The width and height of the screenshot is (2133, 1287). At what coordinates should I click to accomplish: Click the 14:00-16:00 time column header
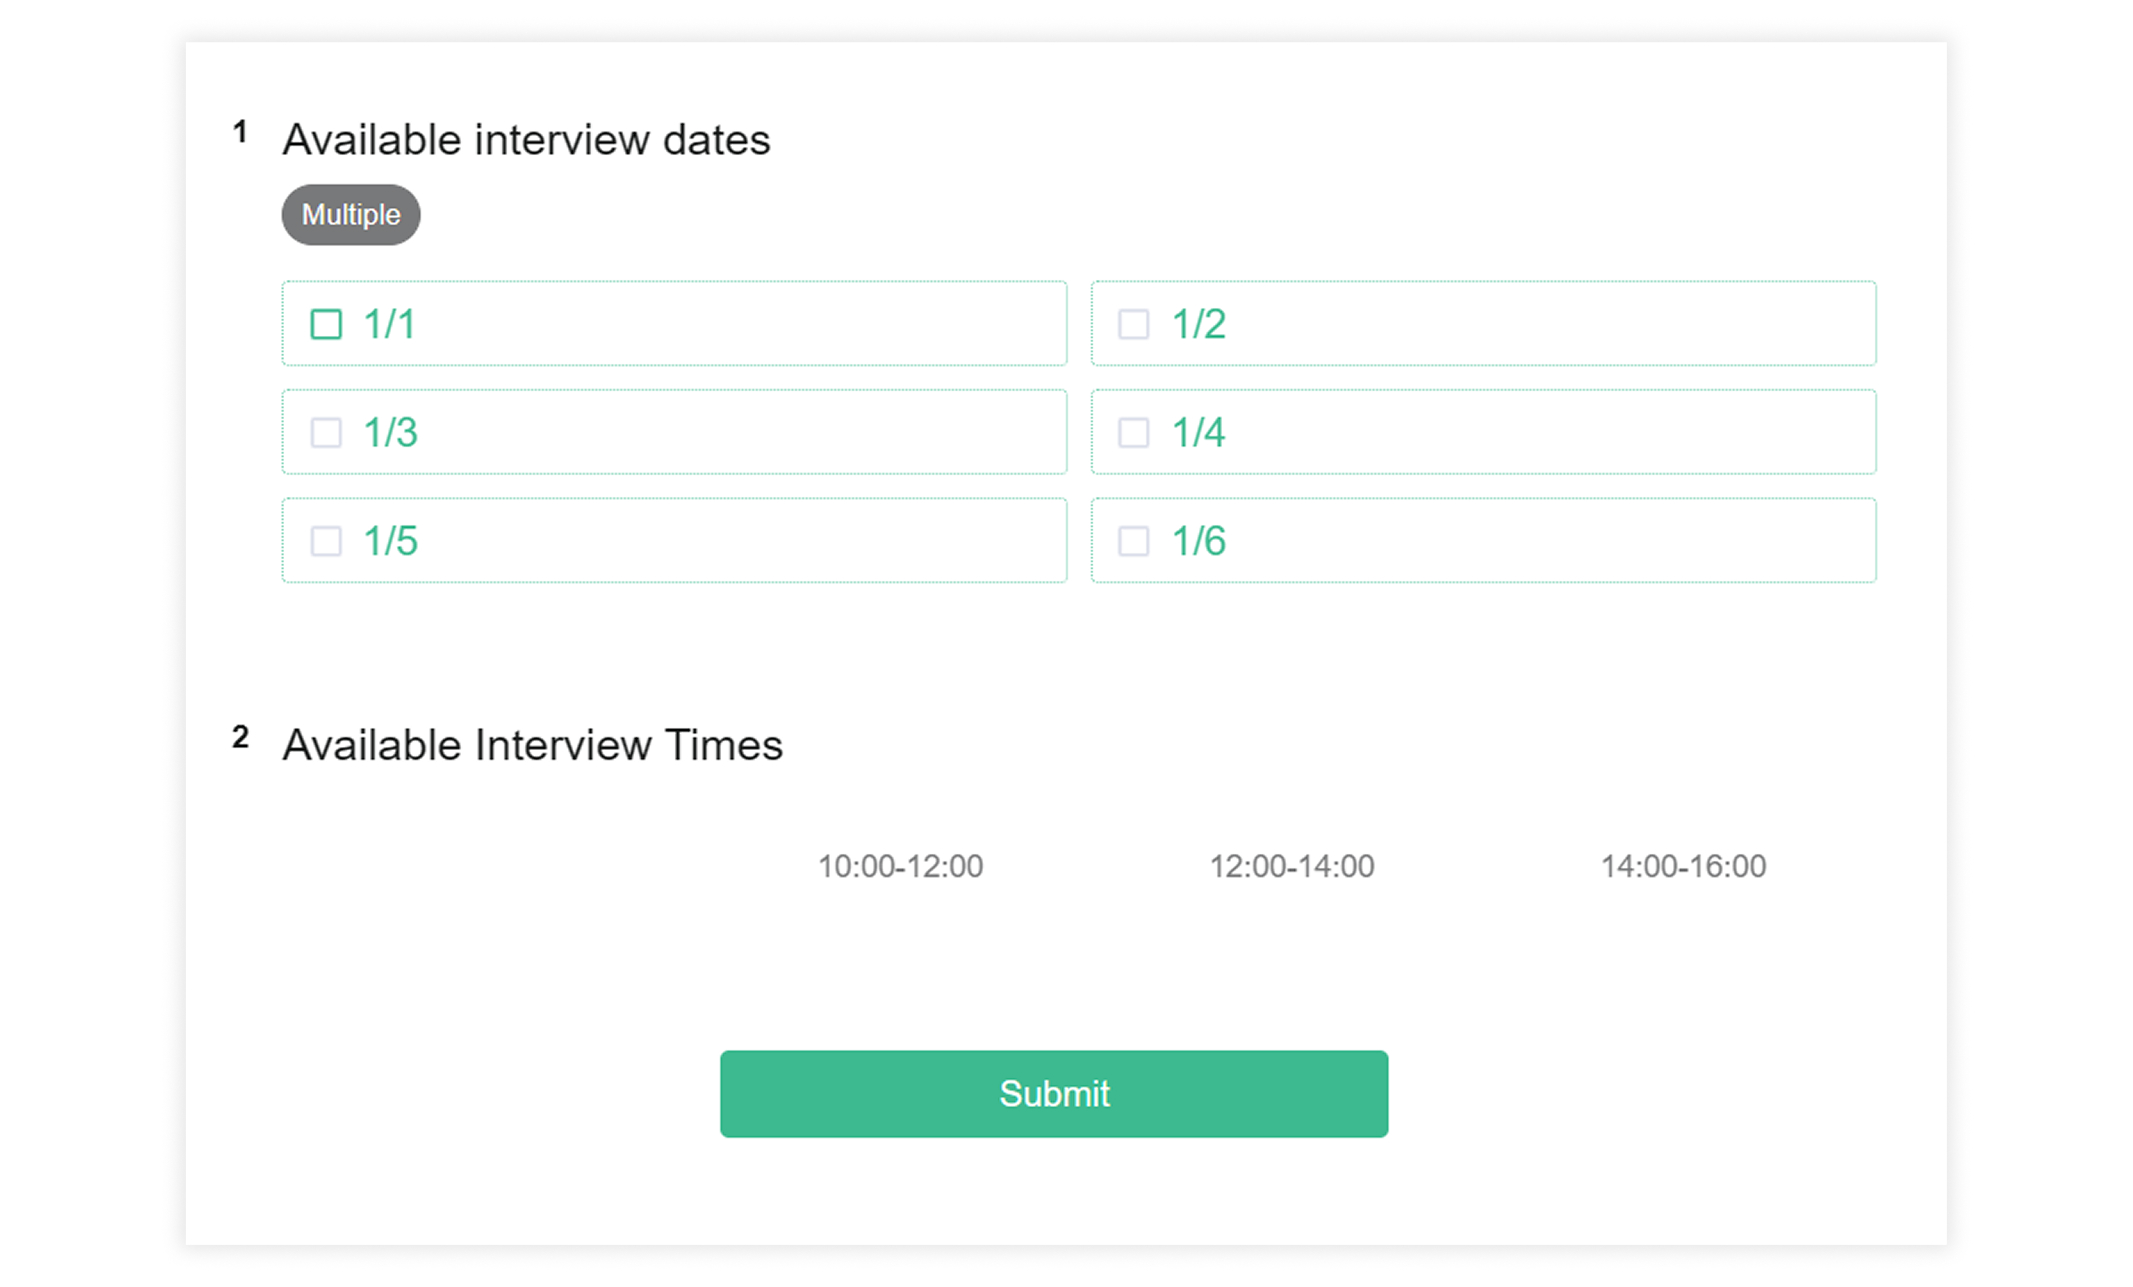[x=1683, y=866]
